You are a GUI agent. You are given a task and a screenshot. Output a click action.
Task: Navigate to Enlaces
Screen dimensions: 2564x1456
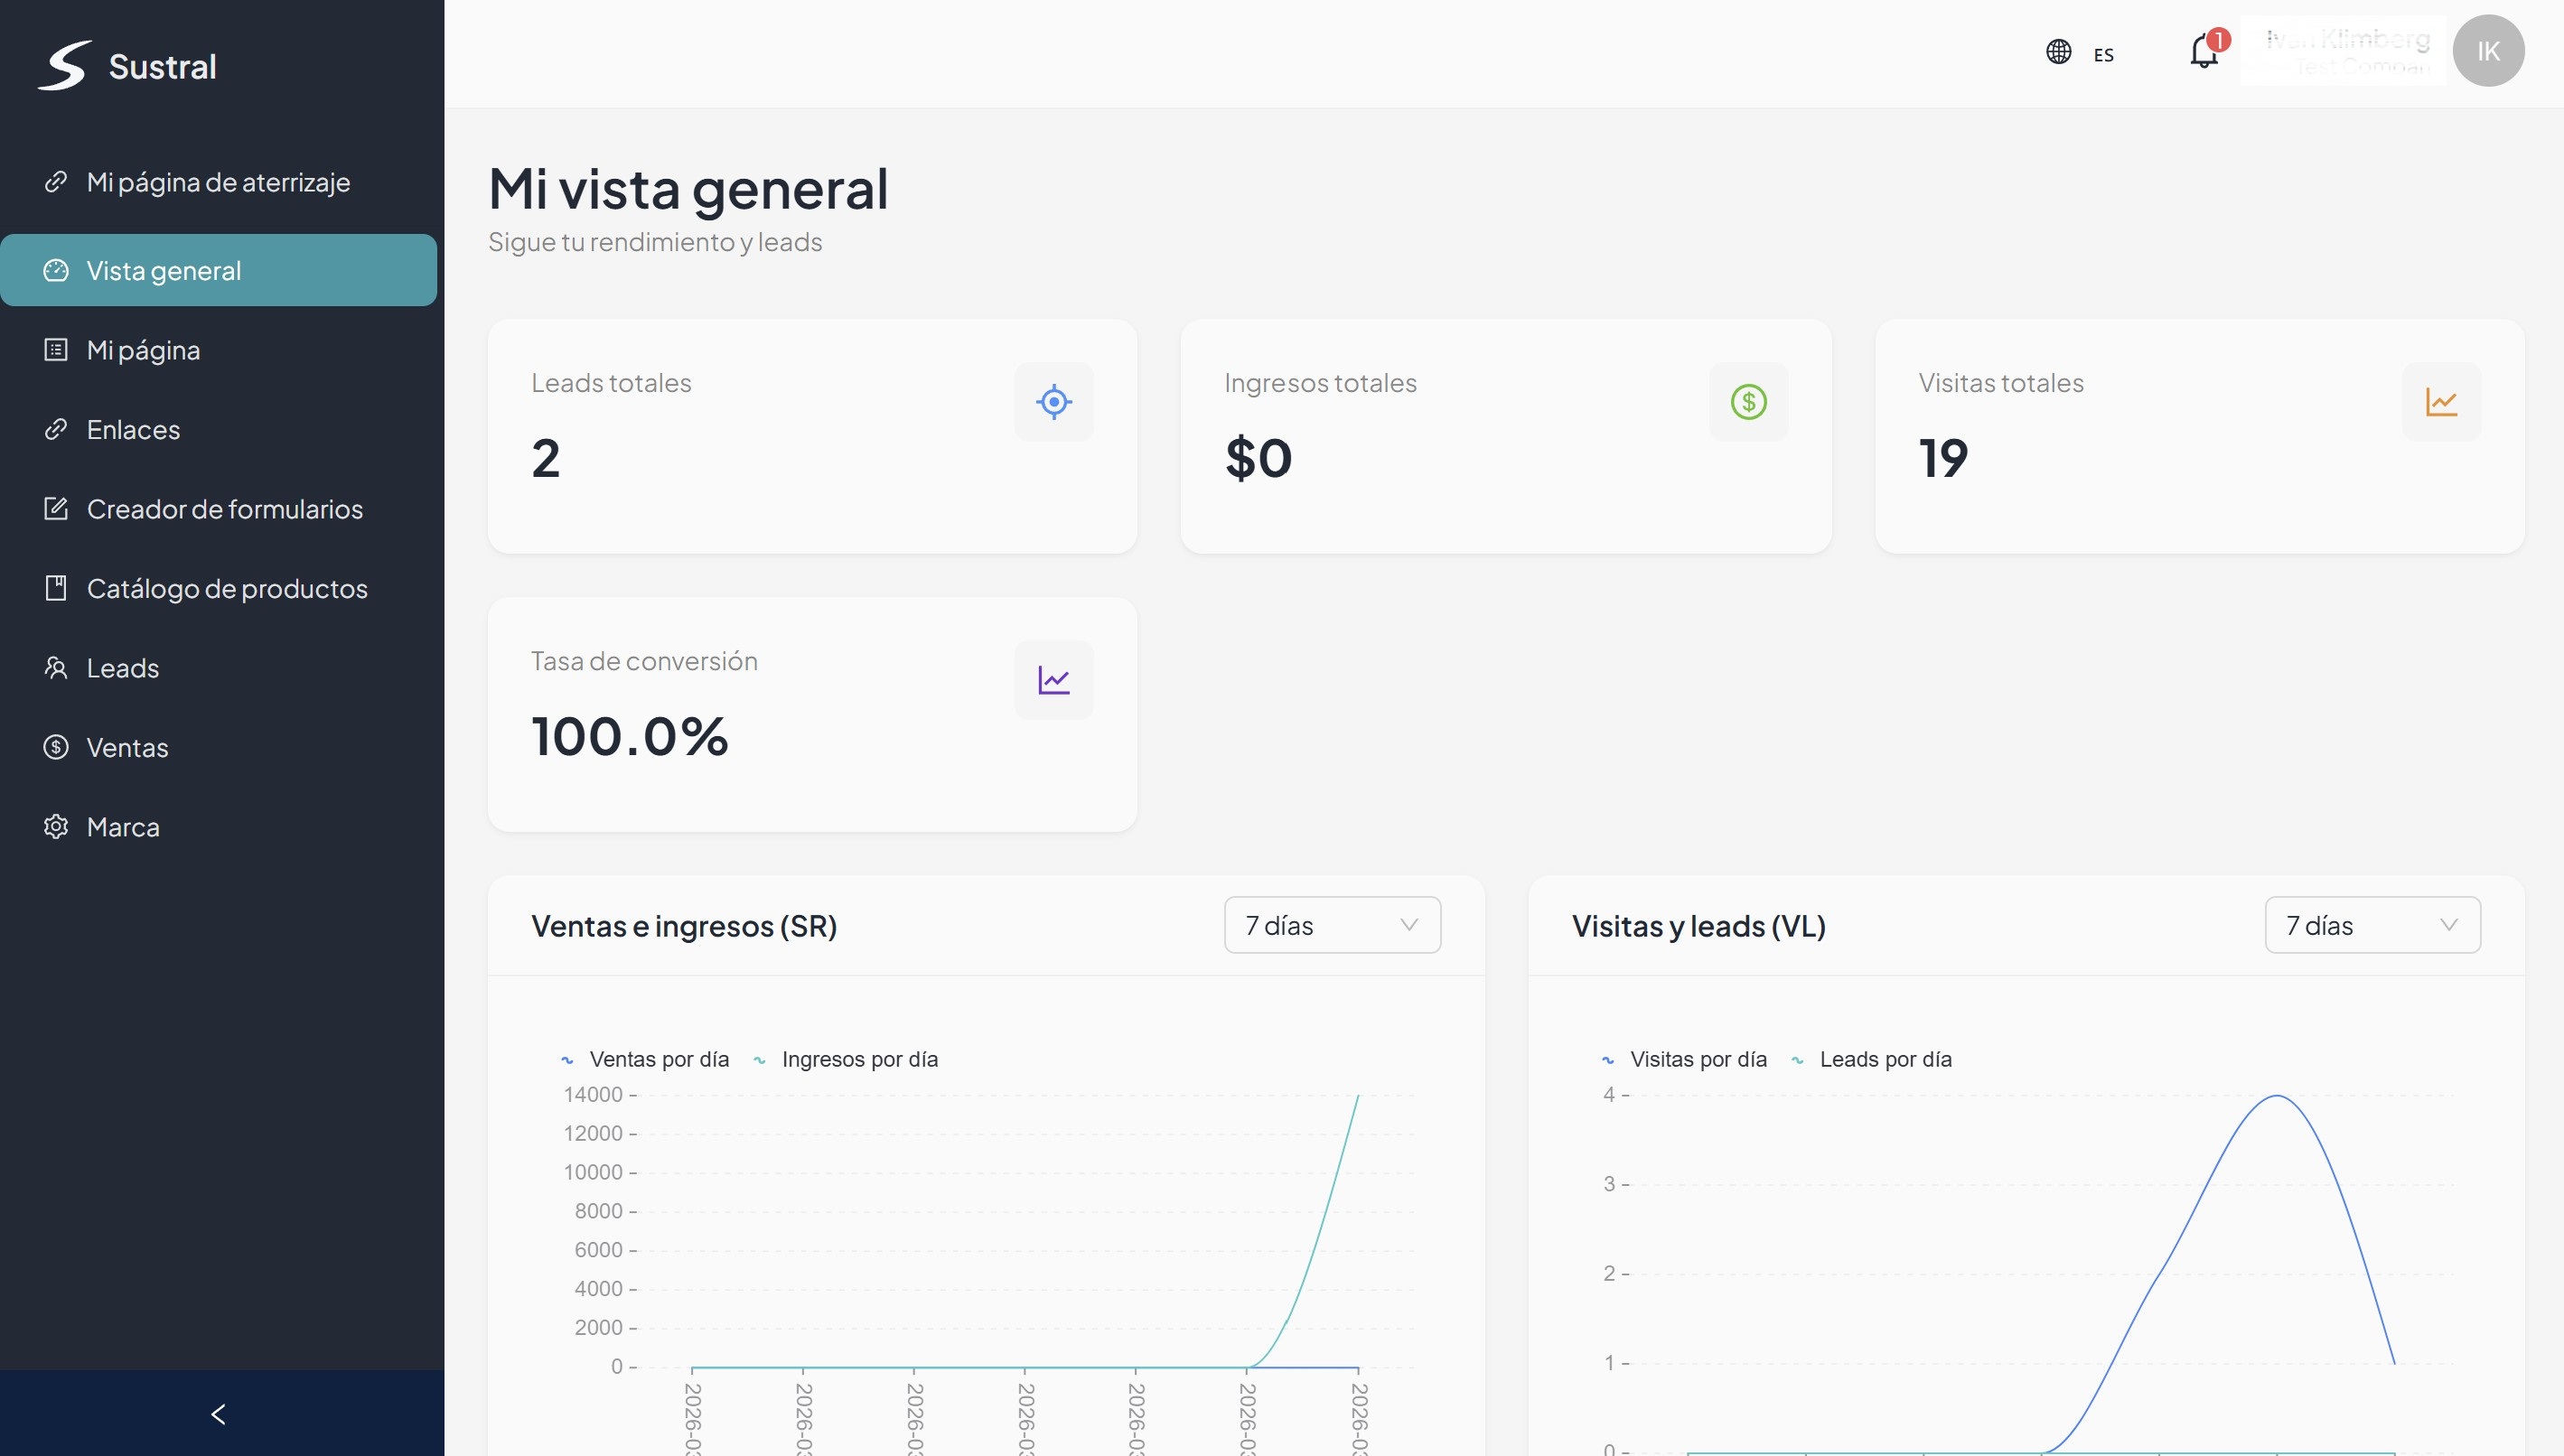point(218,429)
